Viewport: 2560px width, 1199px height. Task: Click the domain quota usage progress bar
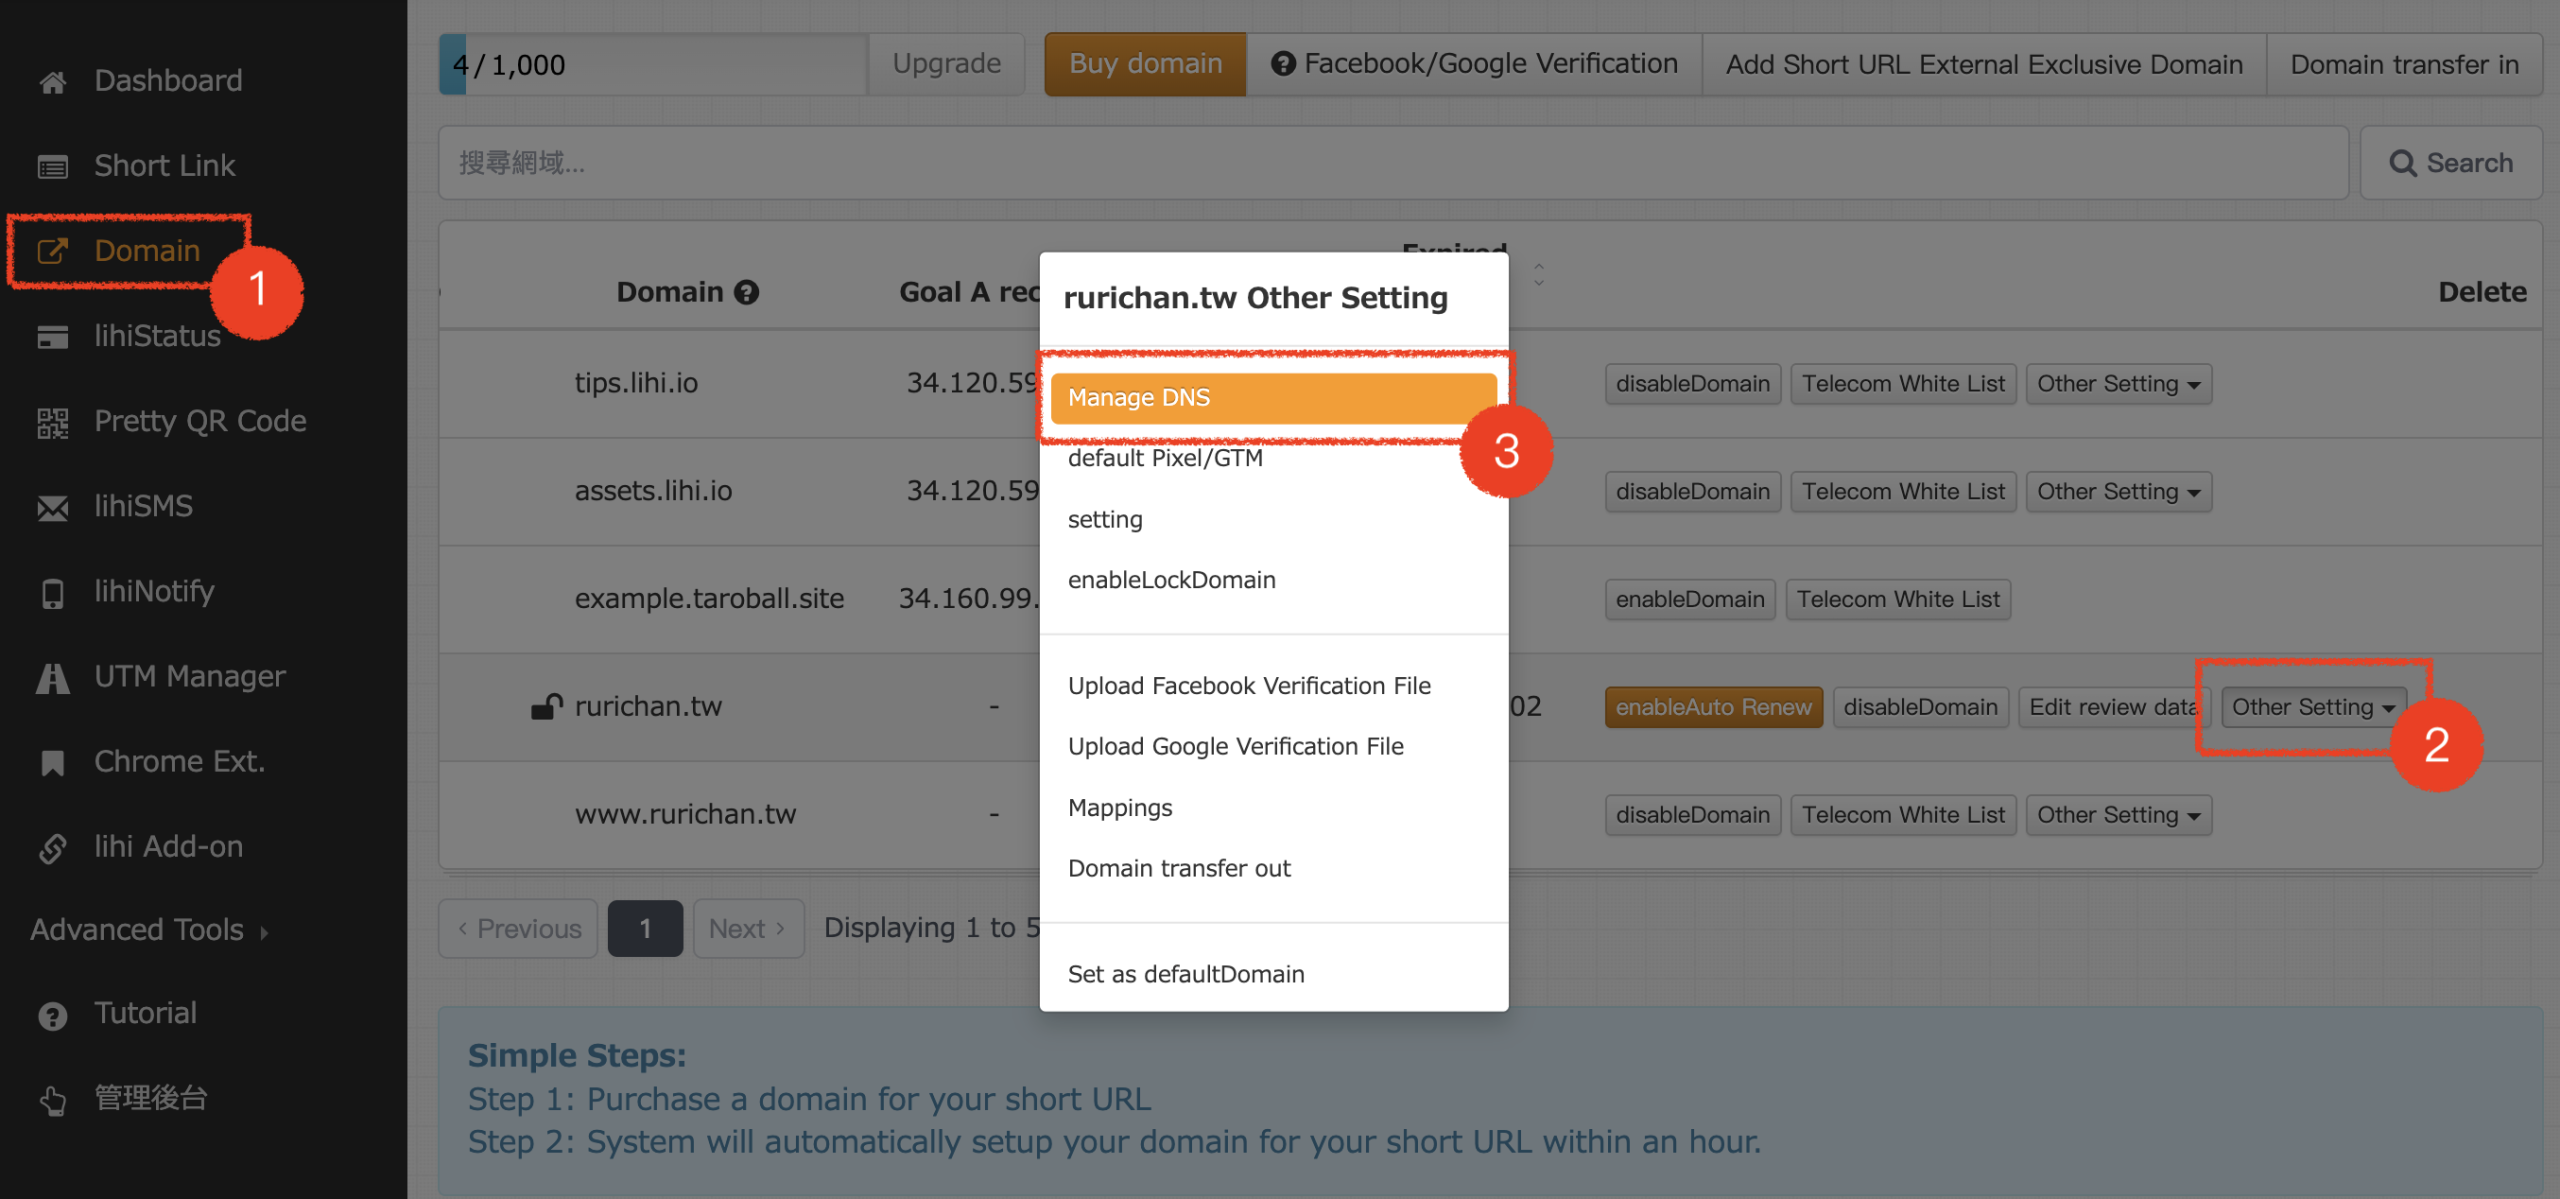click(x=652, y=64)
